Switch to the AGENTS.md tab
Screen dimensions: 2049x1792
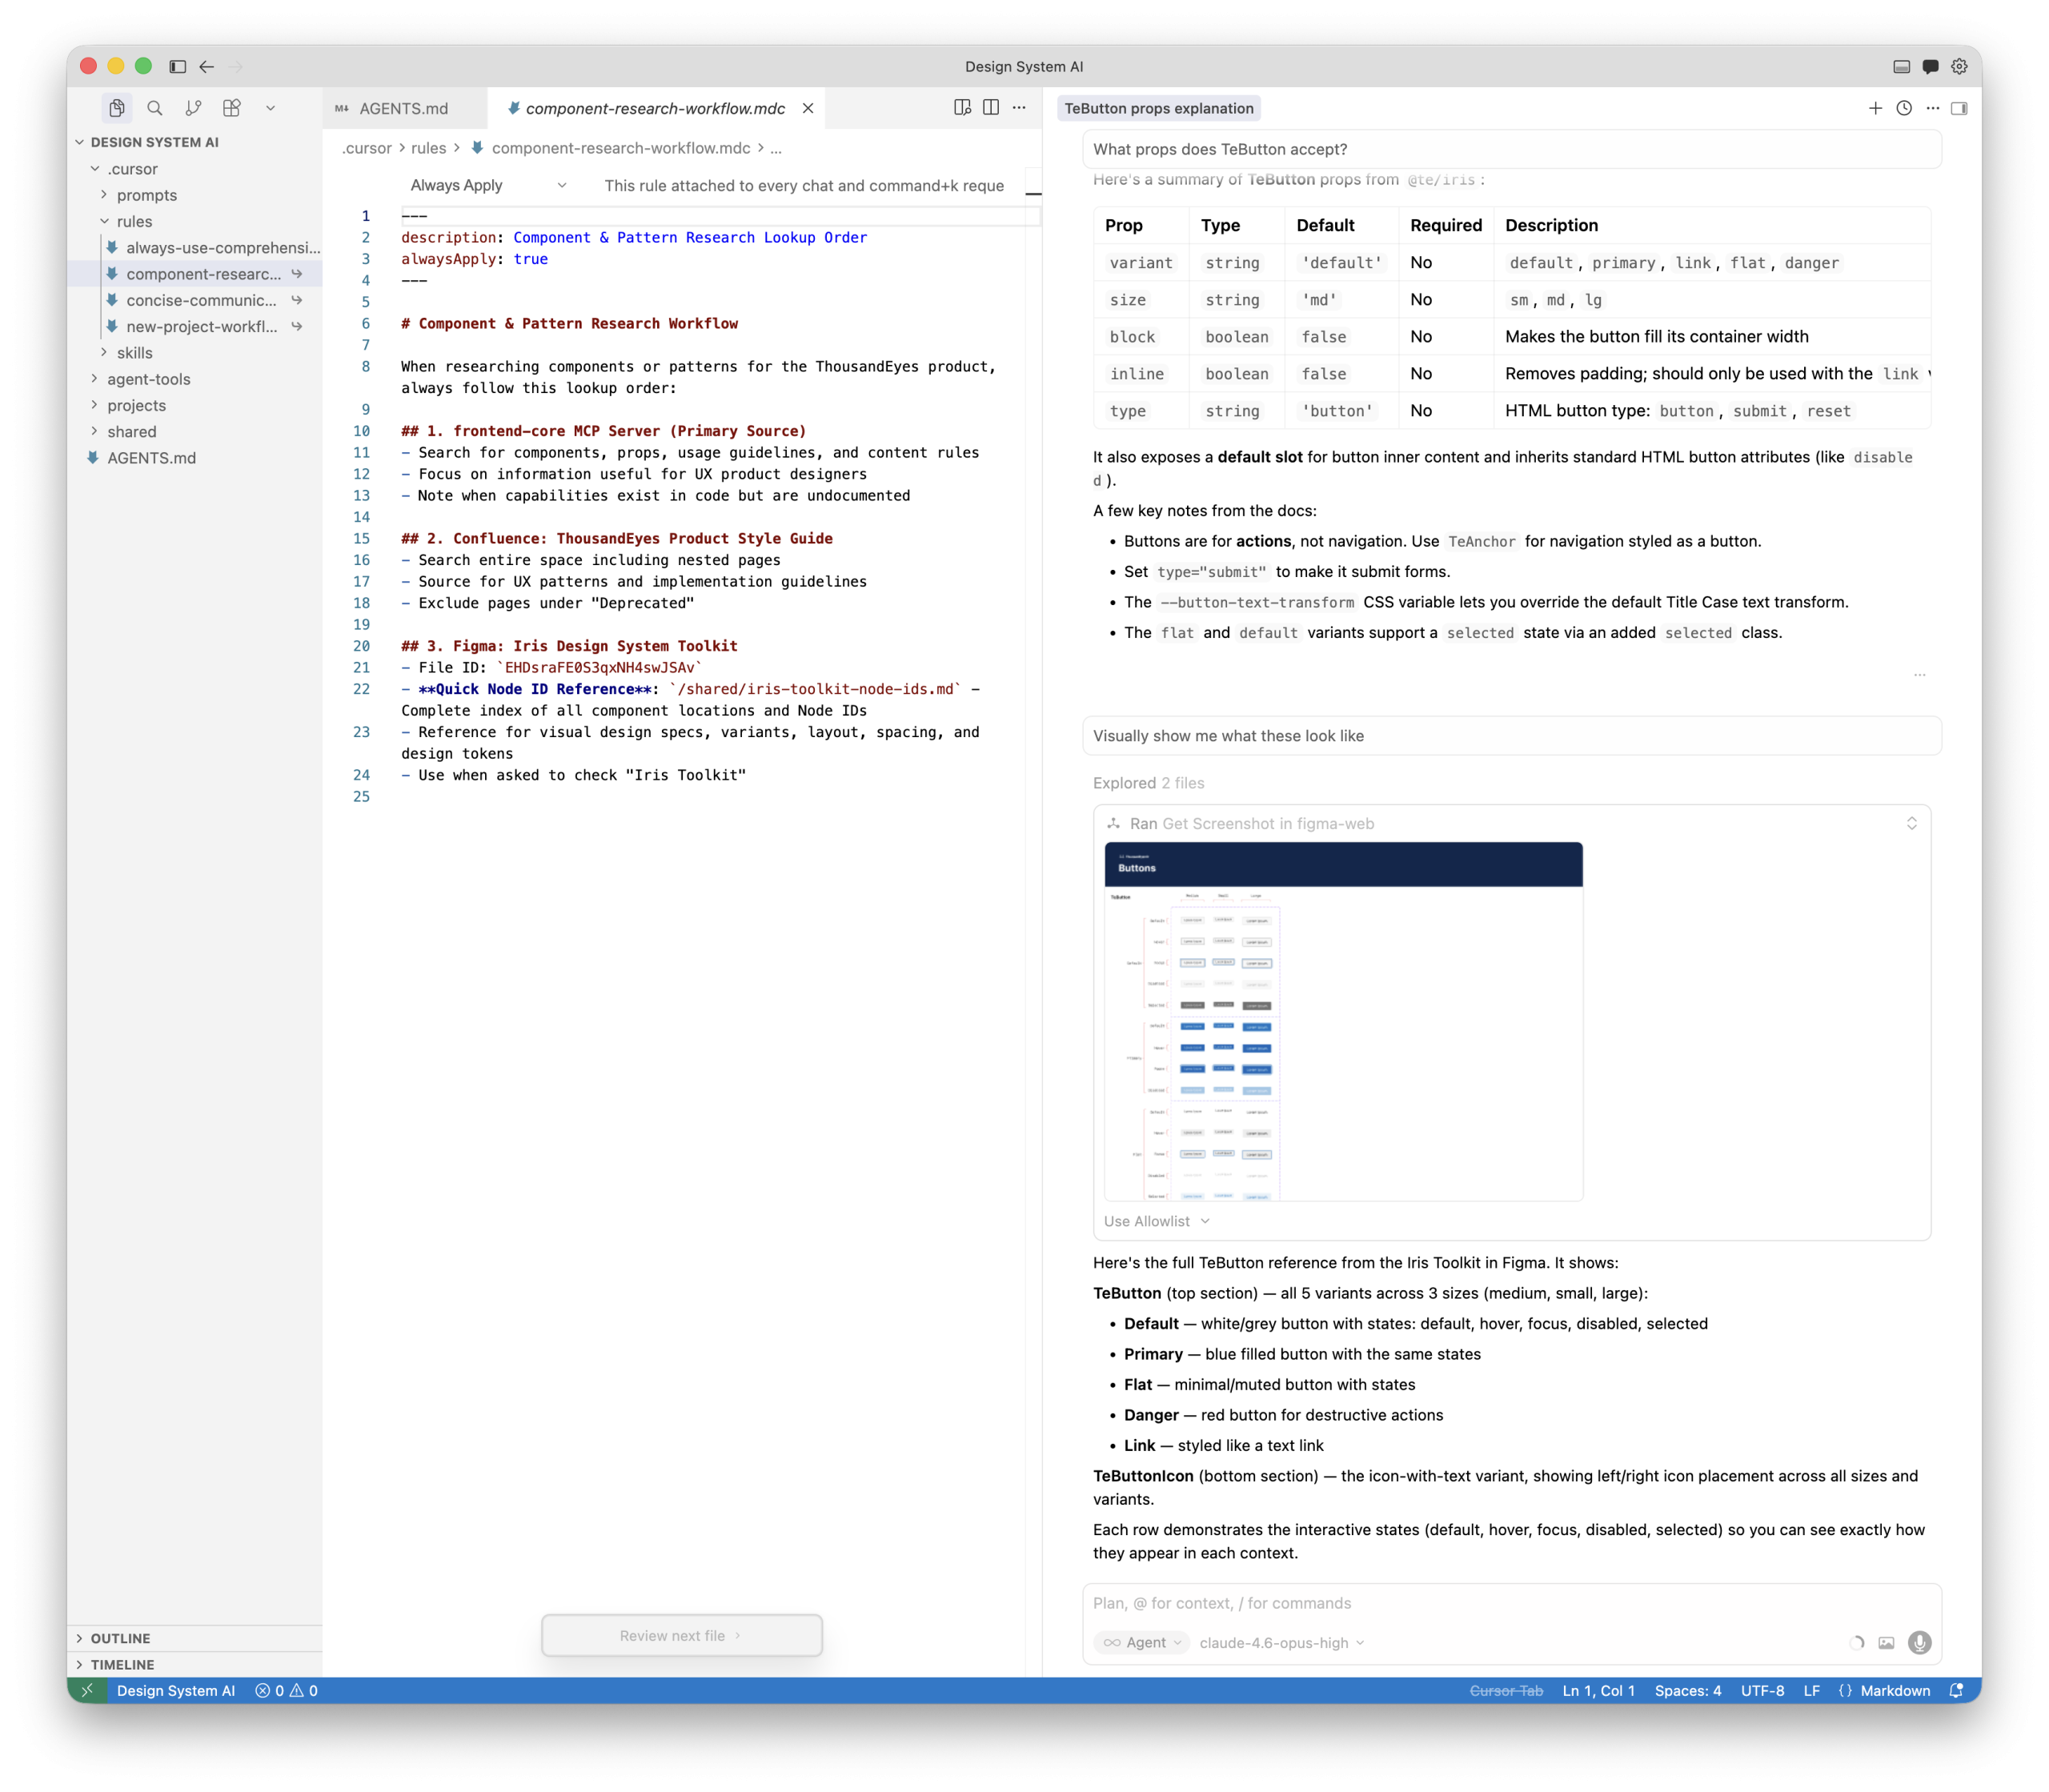[403, 108]
